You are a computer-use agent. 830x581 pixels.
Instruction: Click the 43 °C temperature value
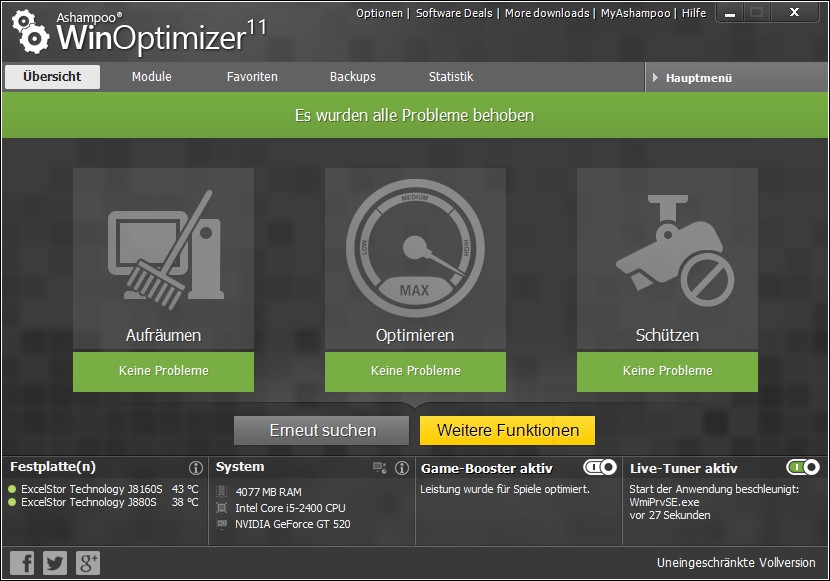tap(185, 489)
